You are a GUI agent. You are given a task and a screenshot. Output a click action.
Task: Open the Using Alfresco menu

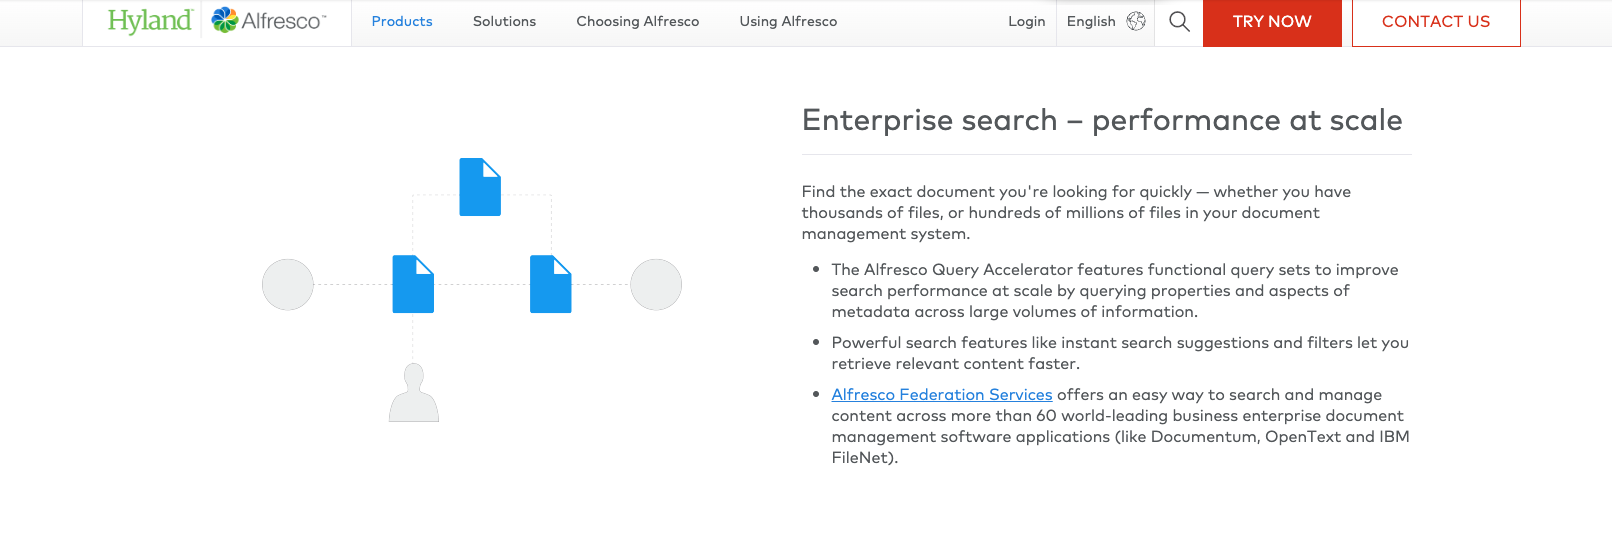click(x=788, y=21)
